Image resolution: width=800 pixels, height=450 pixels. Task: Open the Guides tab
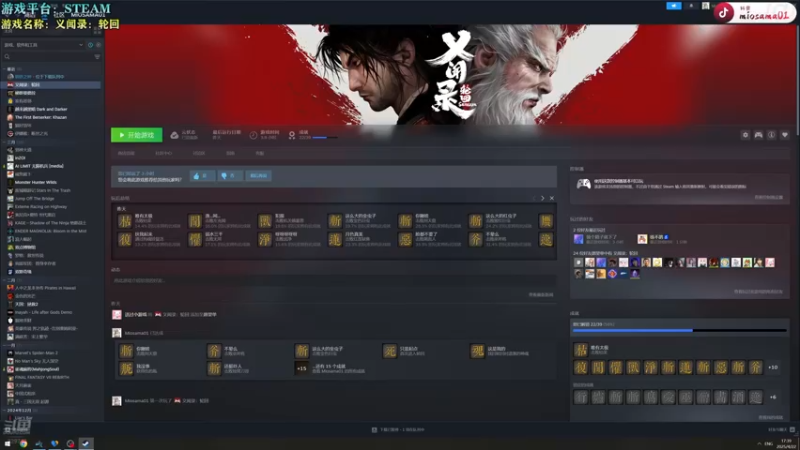click(x=230, y=153)
